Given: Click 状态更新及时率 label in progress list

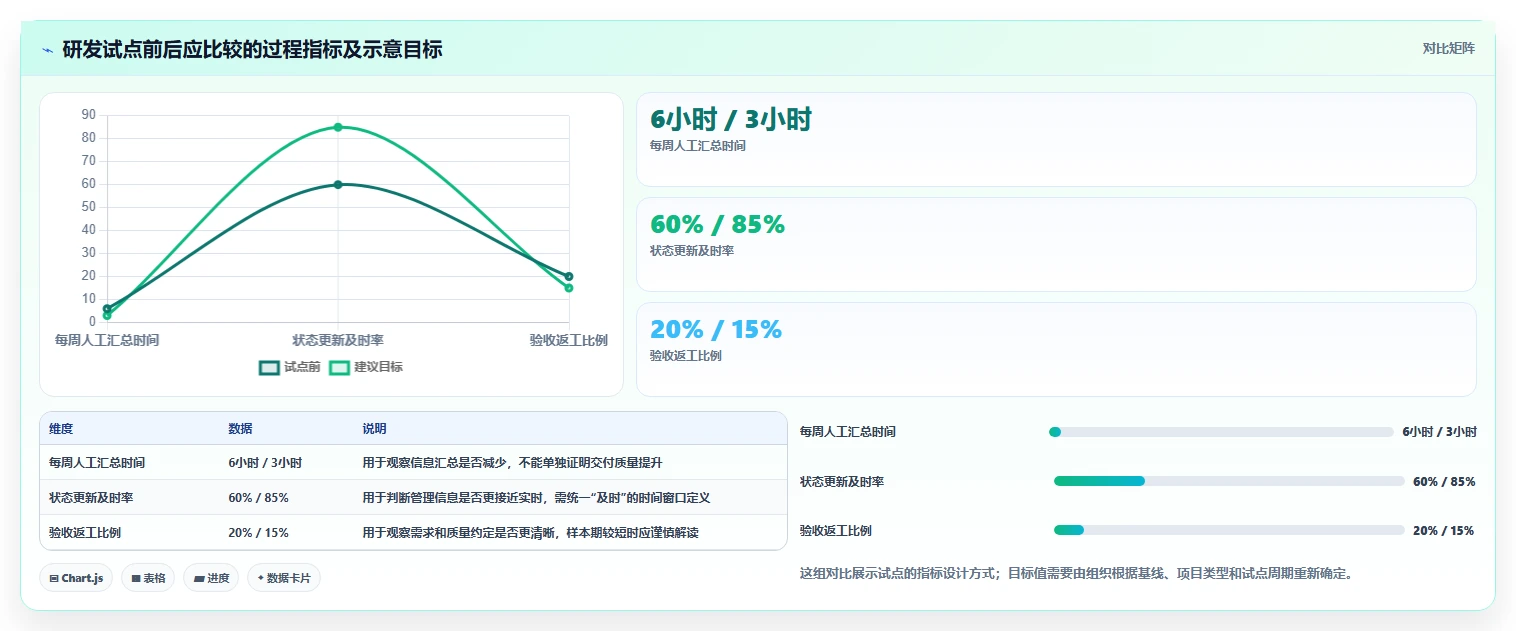Looking at the screenshot, I should [842, 481].
